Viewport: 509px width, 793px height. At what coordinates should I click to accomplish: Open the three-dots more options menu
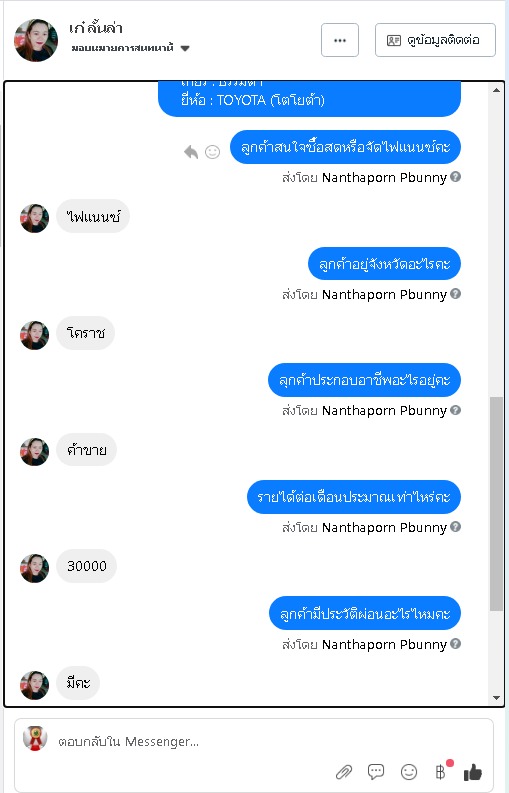click(x=340, y=40)
